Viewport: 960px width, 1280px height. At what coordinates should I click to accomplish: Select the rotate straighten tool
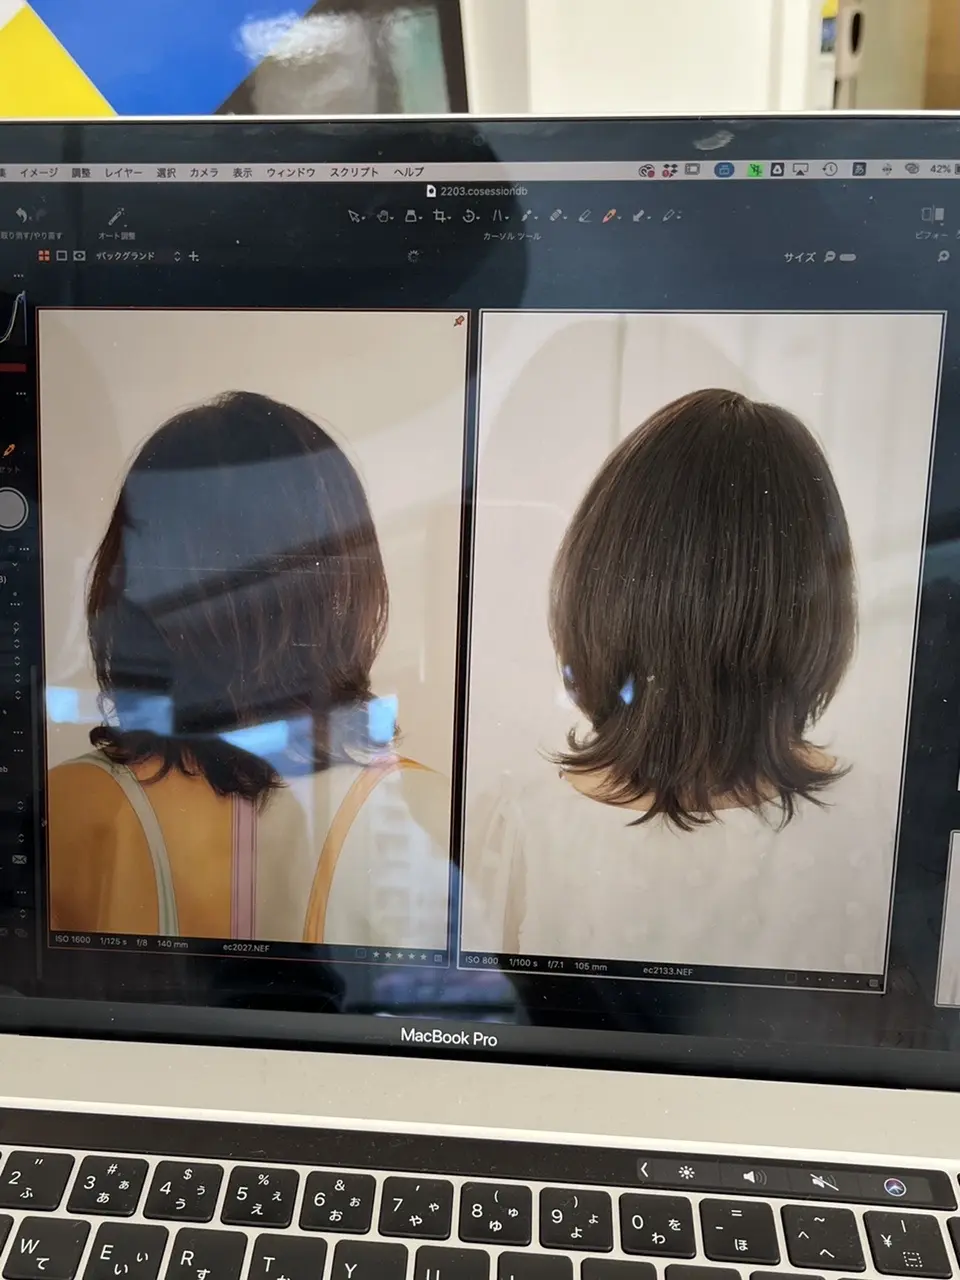pos(470,216)
